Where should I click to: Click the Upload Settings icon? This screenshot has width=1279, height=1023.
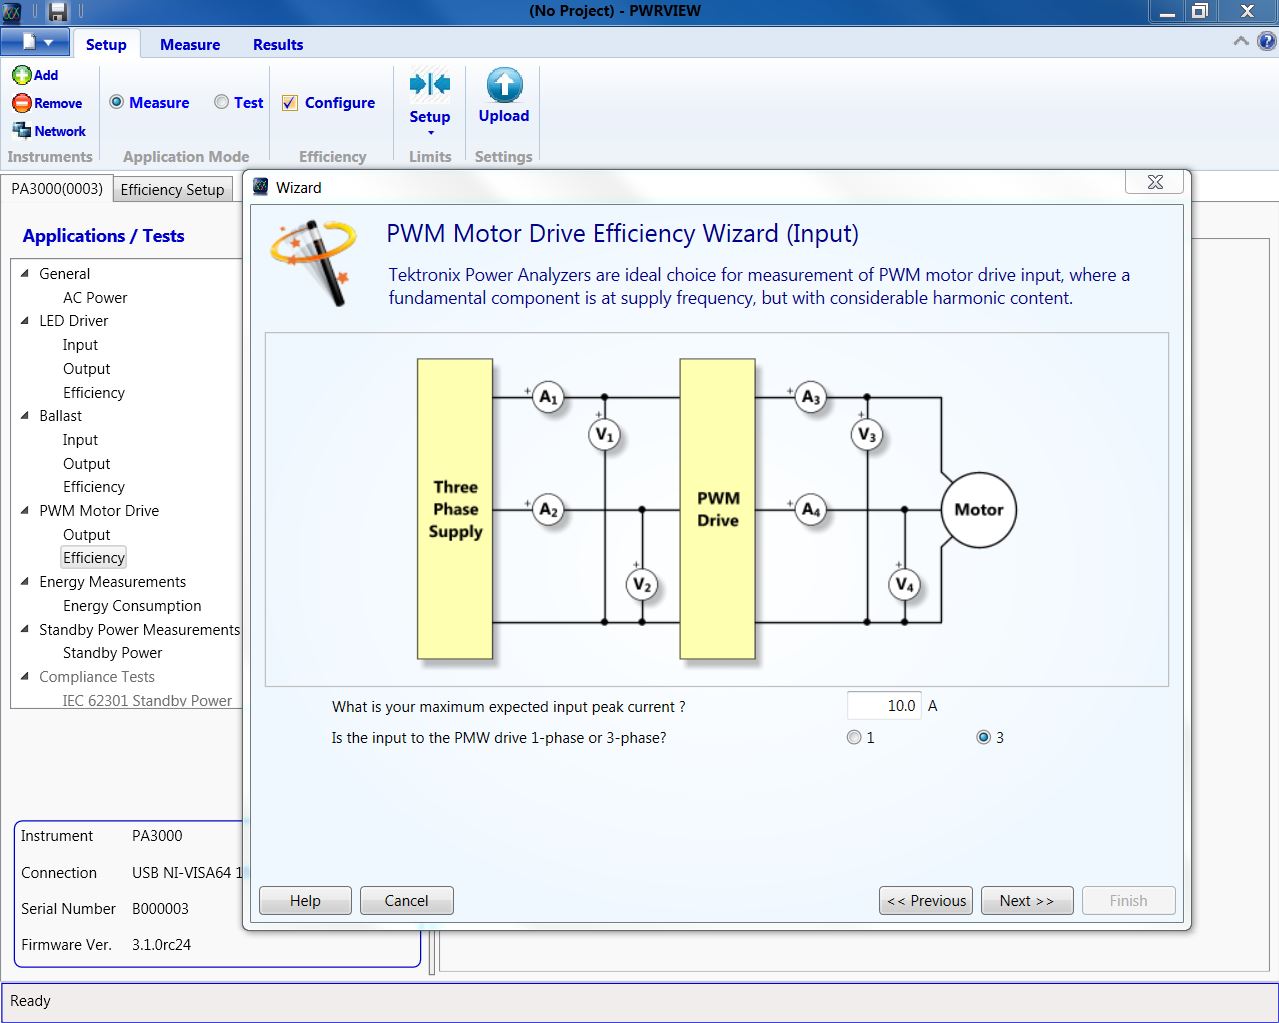point(504,86)
